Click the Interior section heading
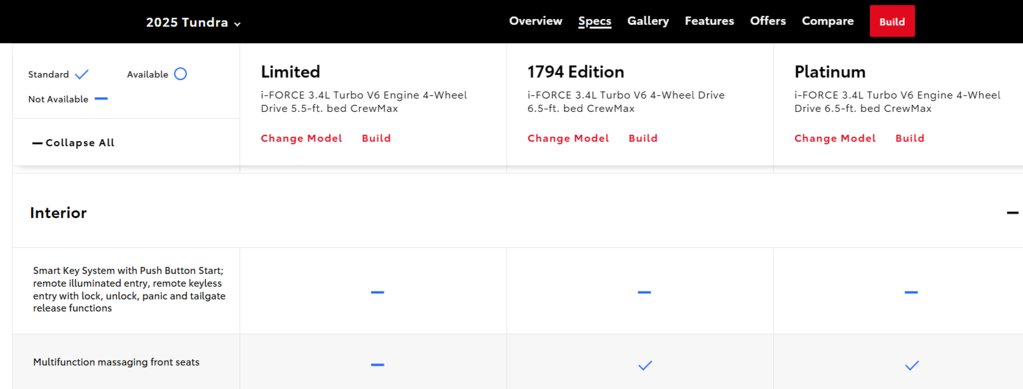This screenshot has width=1023, height=389. [58, 213]
